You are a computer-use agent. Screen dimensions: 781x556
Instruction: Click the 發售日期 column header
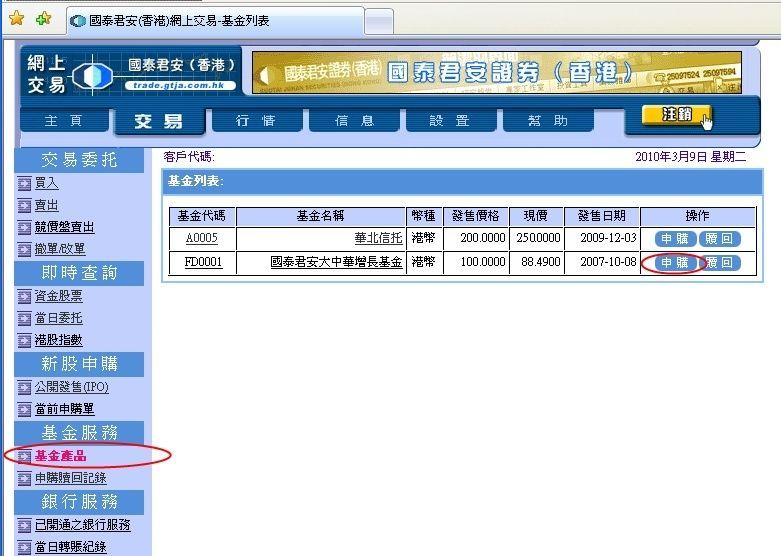coord(602,216)
